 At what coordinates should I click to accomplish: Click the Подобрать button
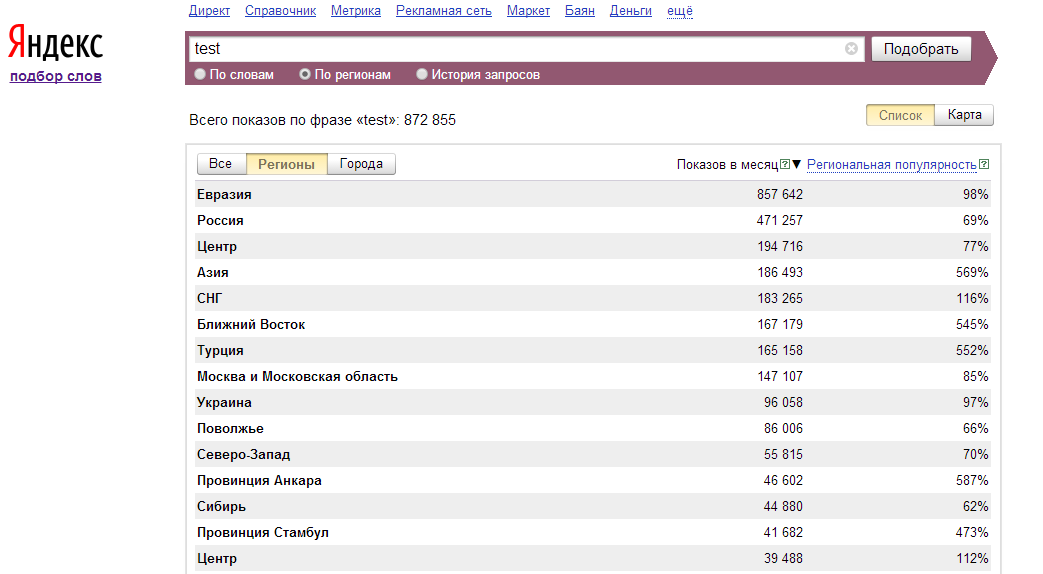point(921,49)
